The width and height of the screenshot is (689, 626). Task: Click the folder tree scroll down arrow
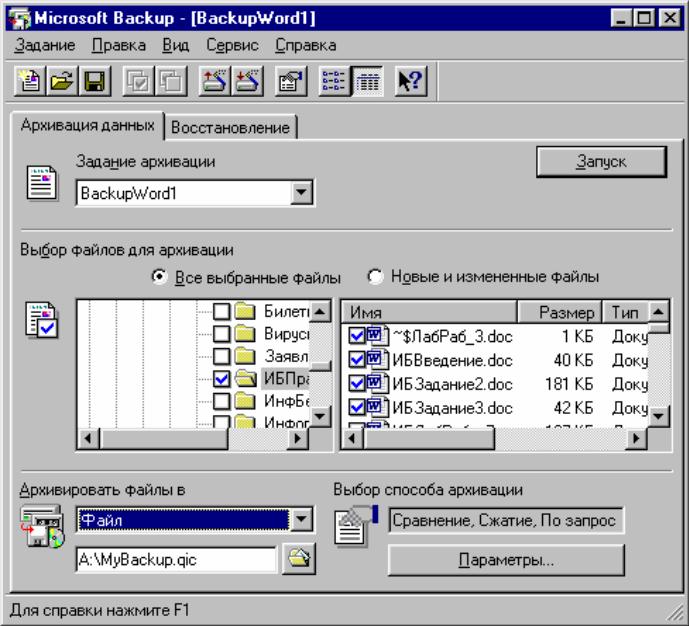[x=320, y=416]
